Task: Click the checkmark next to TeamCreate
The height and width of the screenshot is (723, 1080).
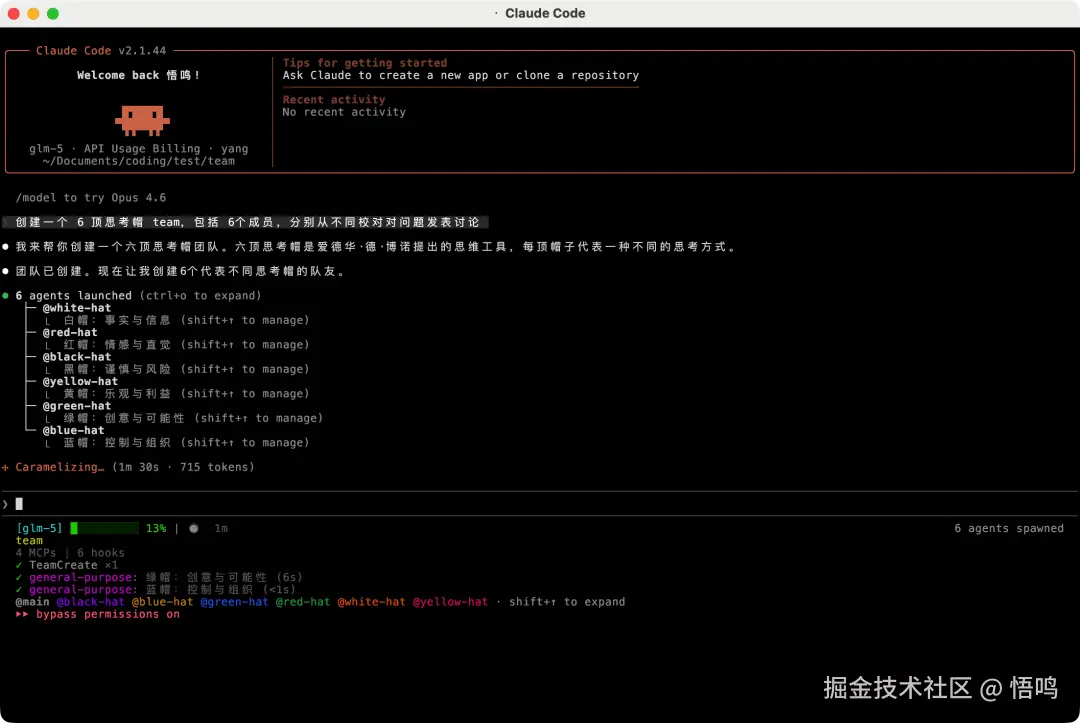Action: [19, 565]
